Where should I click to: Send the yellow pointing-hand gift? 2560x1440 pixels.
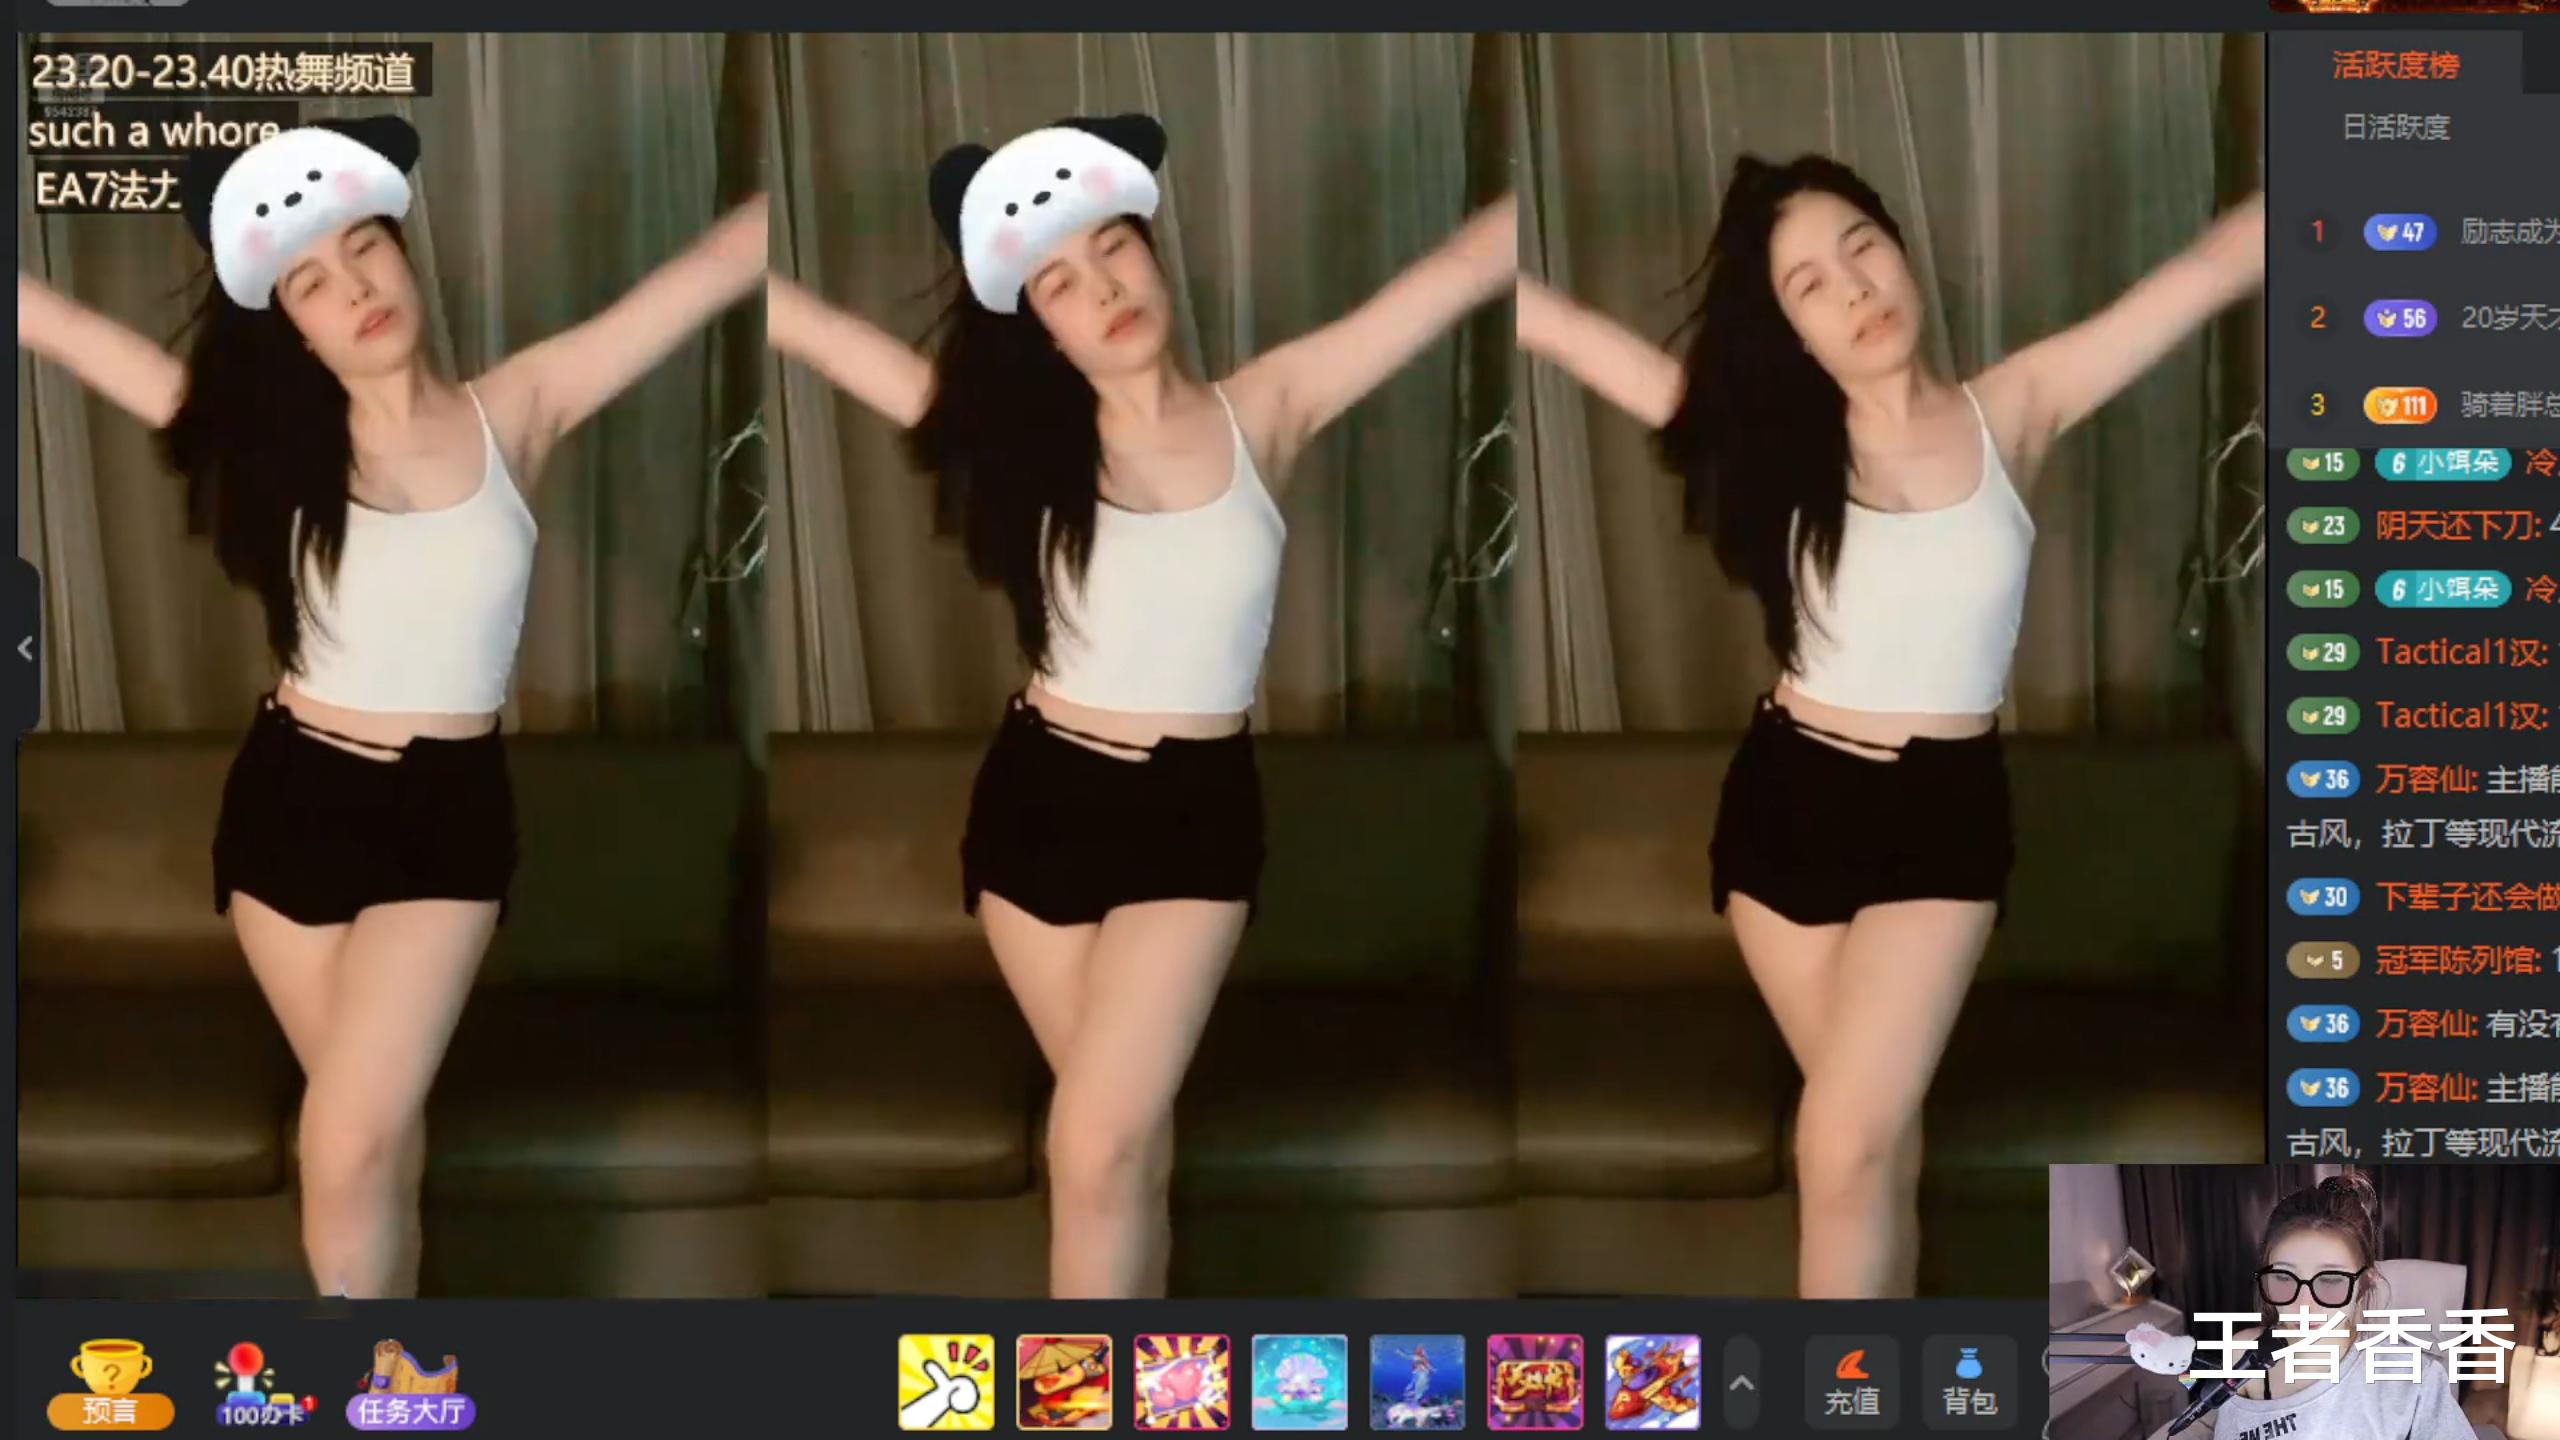coord(945,1381)
